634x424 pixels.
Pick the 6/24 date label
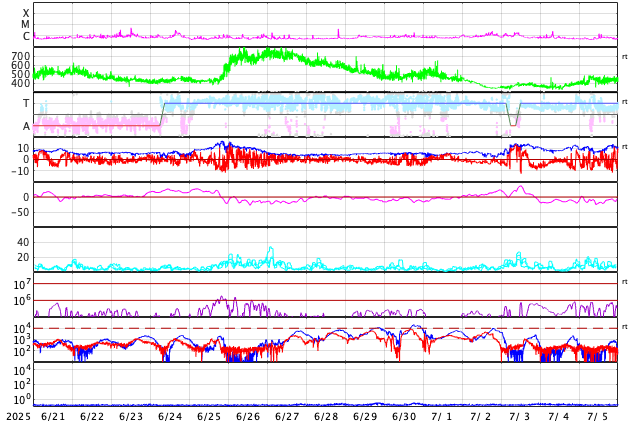170,417
